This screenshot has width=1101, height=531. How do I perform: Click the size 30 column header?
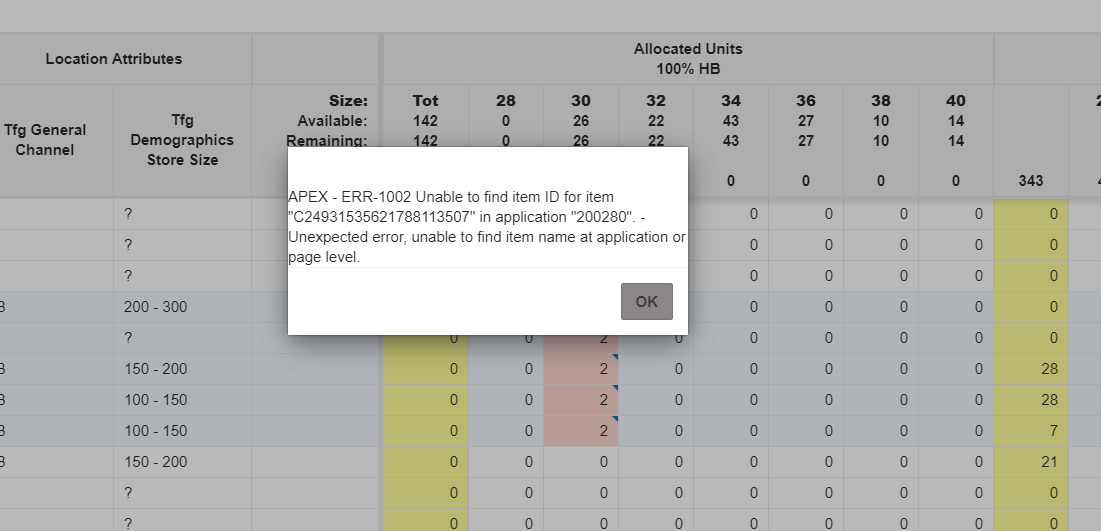click(x=581, y=100)
